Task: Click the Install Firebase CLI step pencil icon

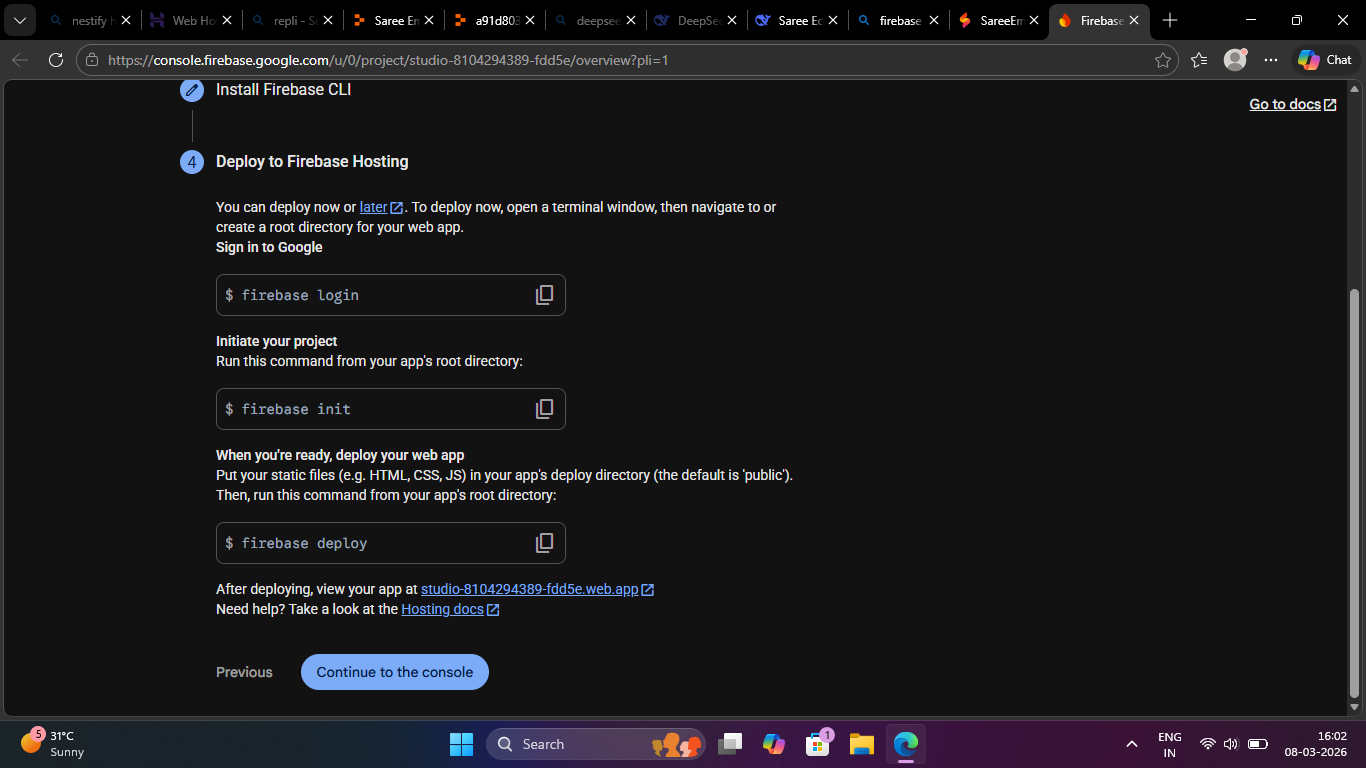Action: 192,90
